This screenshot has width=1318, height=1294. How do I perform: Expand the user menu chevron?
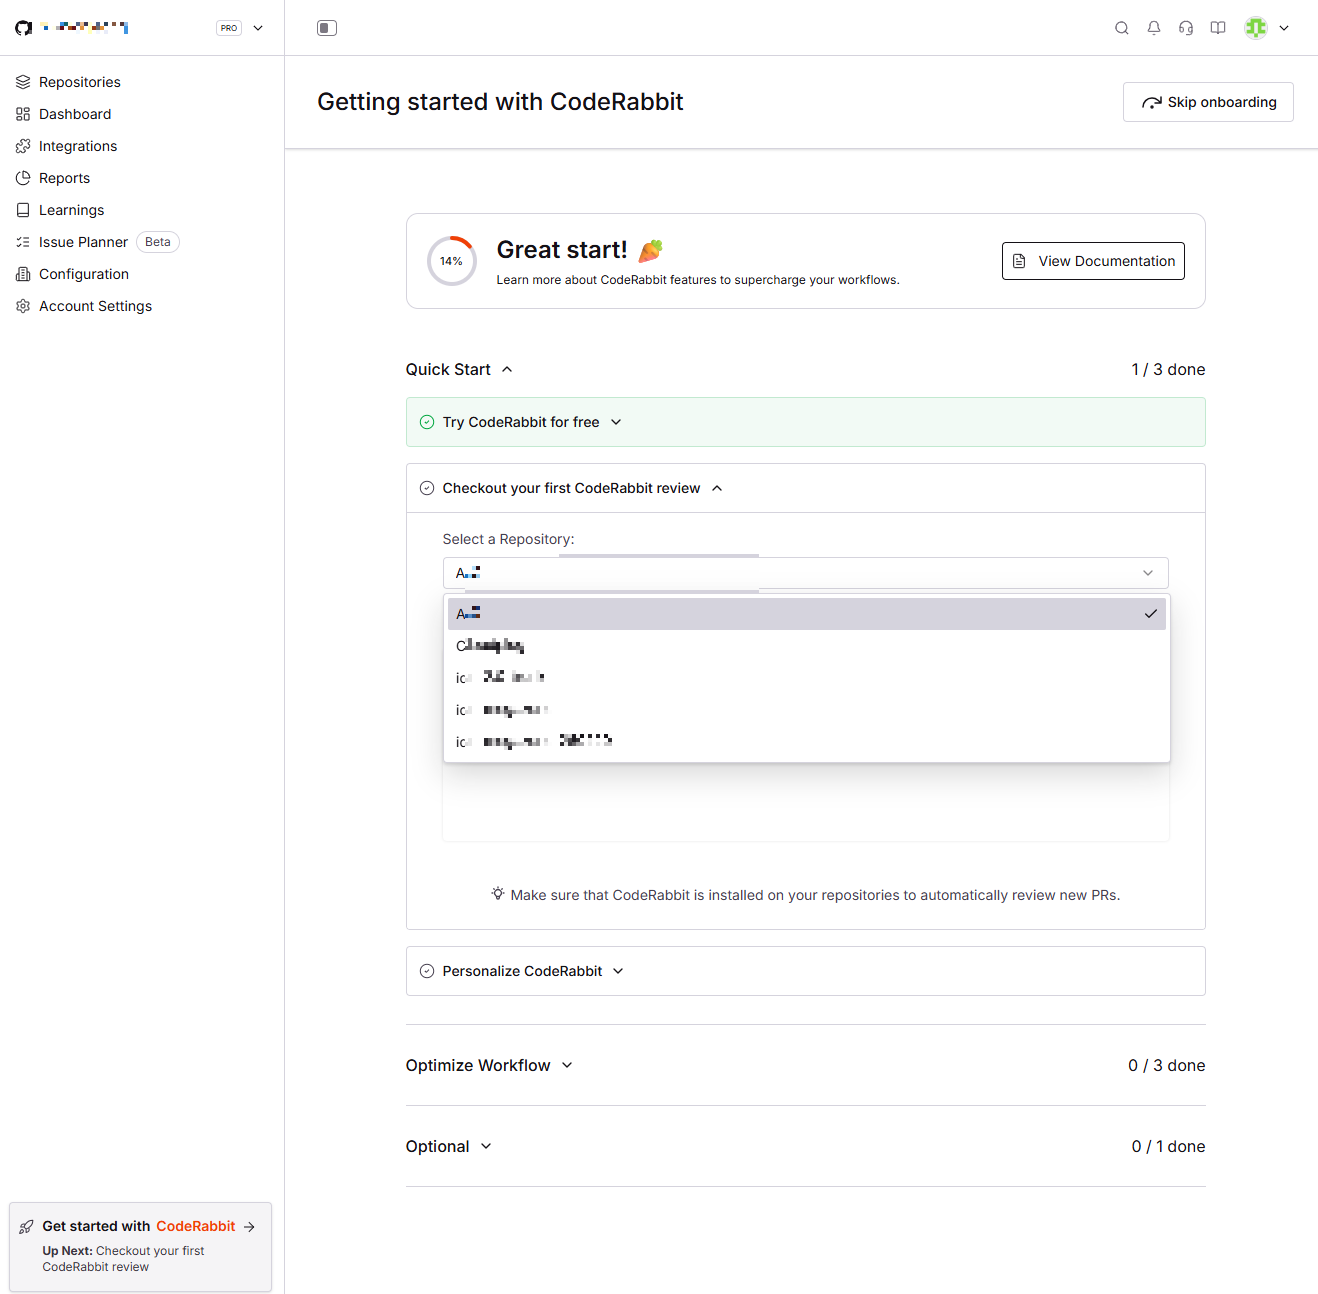[x=1284, y=28]
